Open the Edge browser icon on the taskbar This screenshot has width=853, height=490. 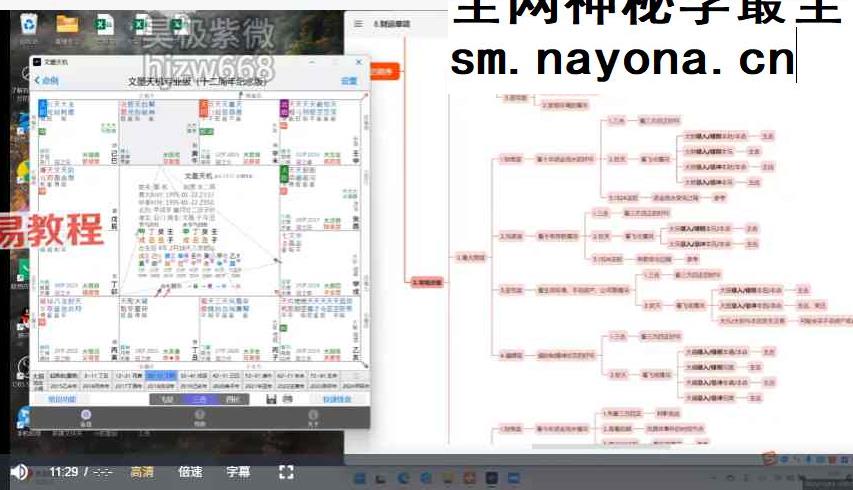[x=403, y=479]
